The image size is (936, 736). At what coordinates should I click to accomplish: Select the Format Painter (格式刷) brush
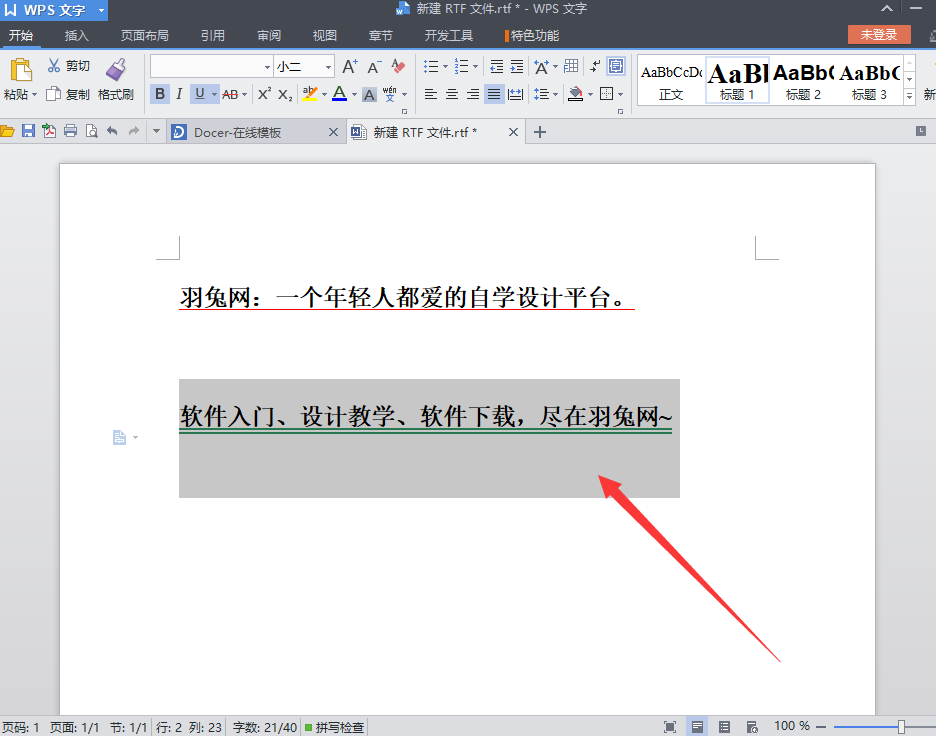coord(116,79)
